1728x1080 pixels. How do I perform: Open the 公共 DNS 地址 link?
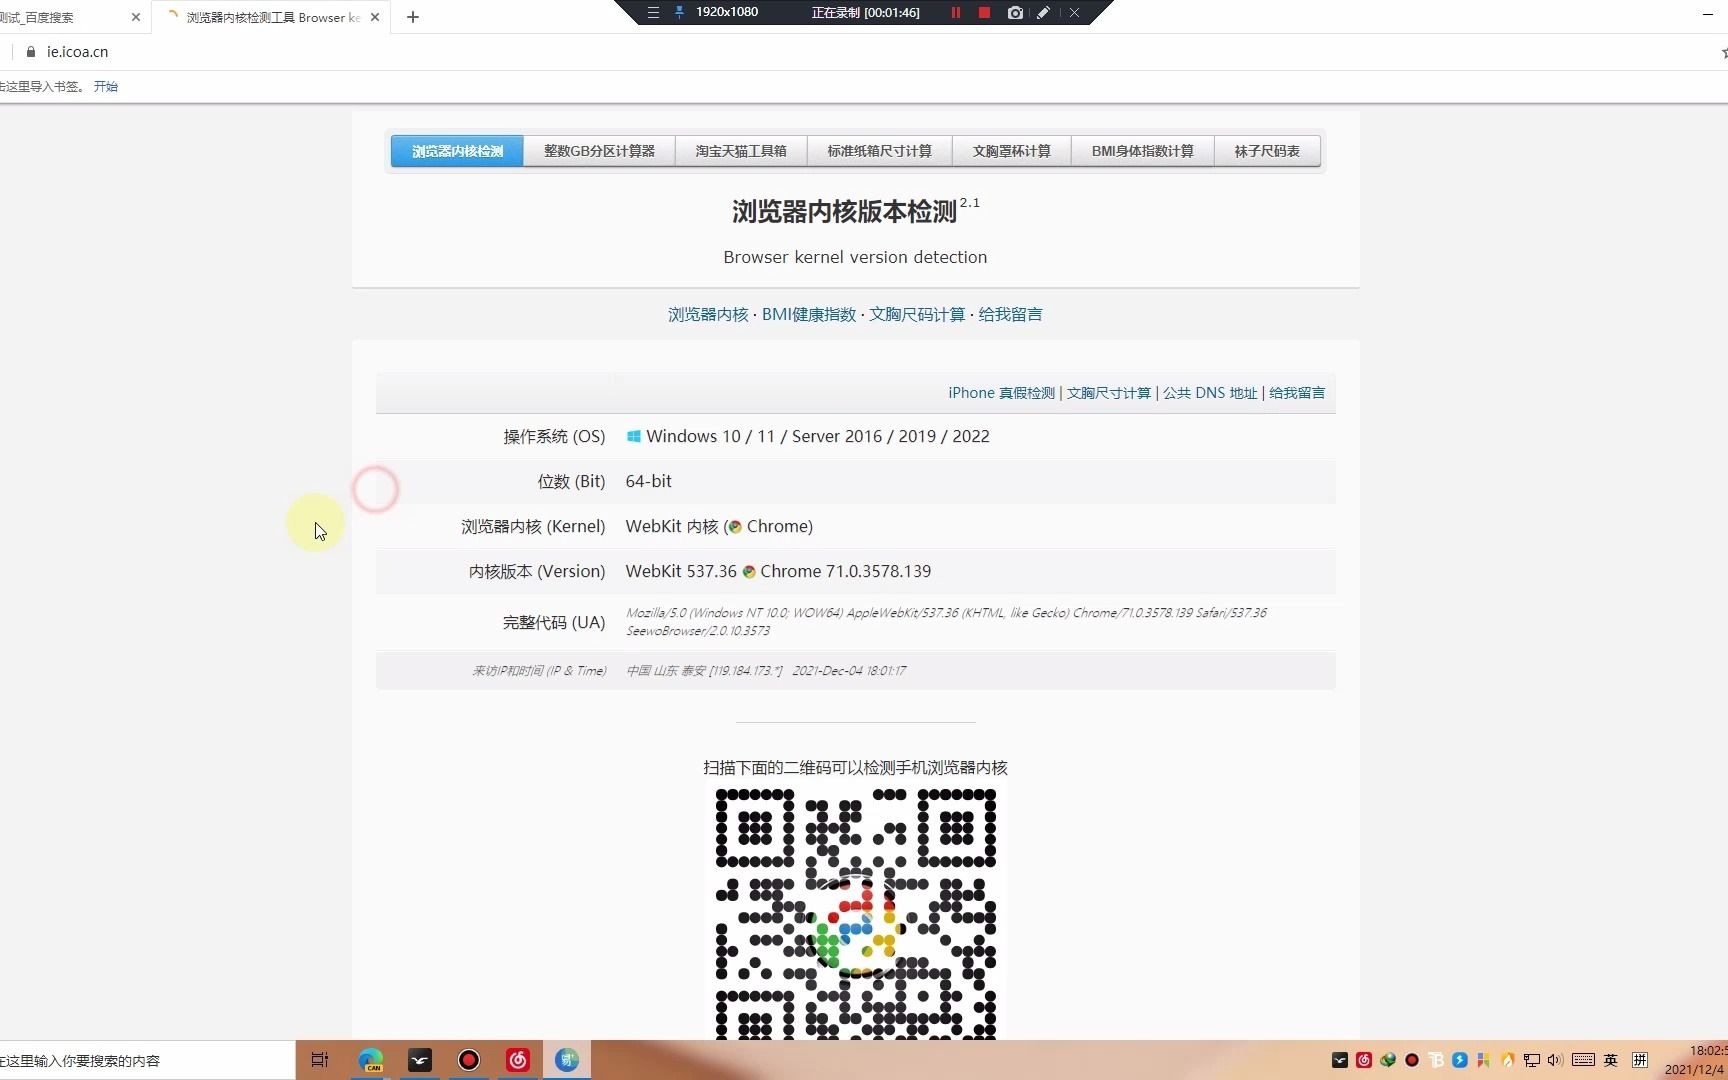pyautogui.click(x=1210, y=393)
